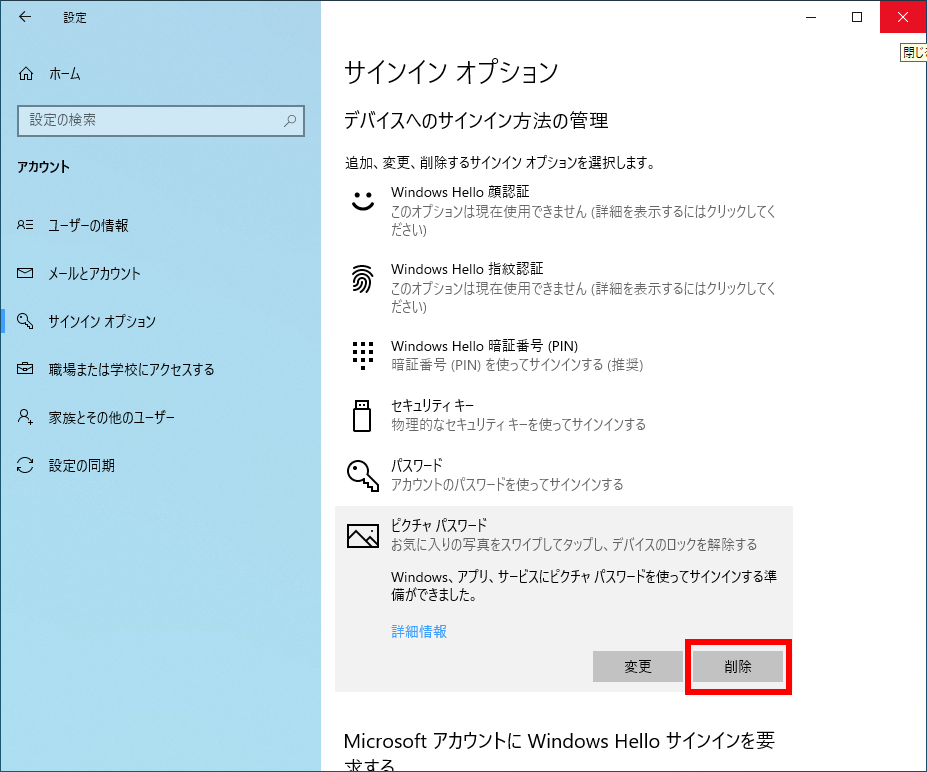Click サインイン オプション page title
Viewport: 927px width, 772px height.
click(x=451, y=72)
